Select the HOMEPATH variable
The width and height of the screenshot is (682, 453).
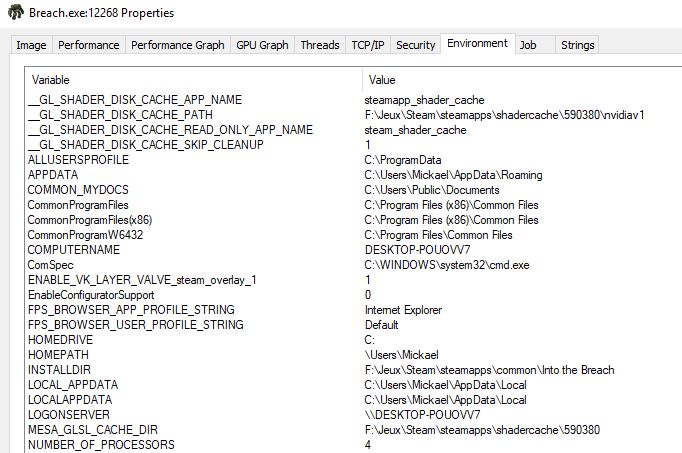pyautogui.click(x=58, y=355)
